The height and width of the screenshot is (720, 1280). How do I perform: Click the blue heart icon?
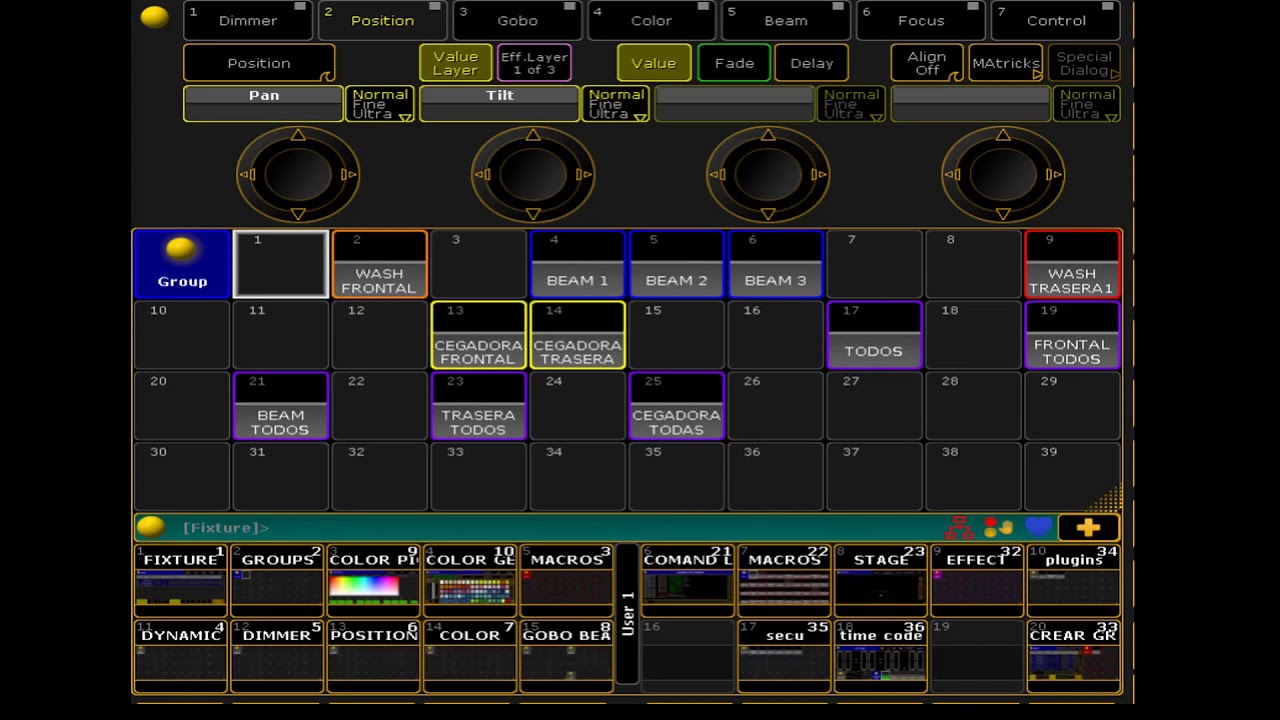1039,527
